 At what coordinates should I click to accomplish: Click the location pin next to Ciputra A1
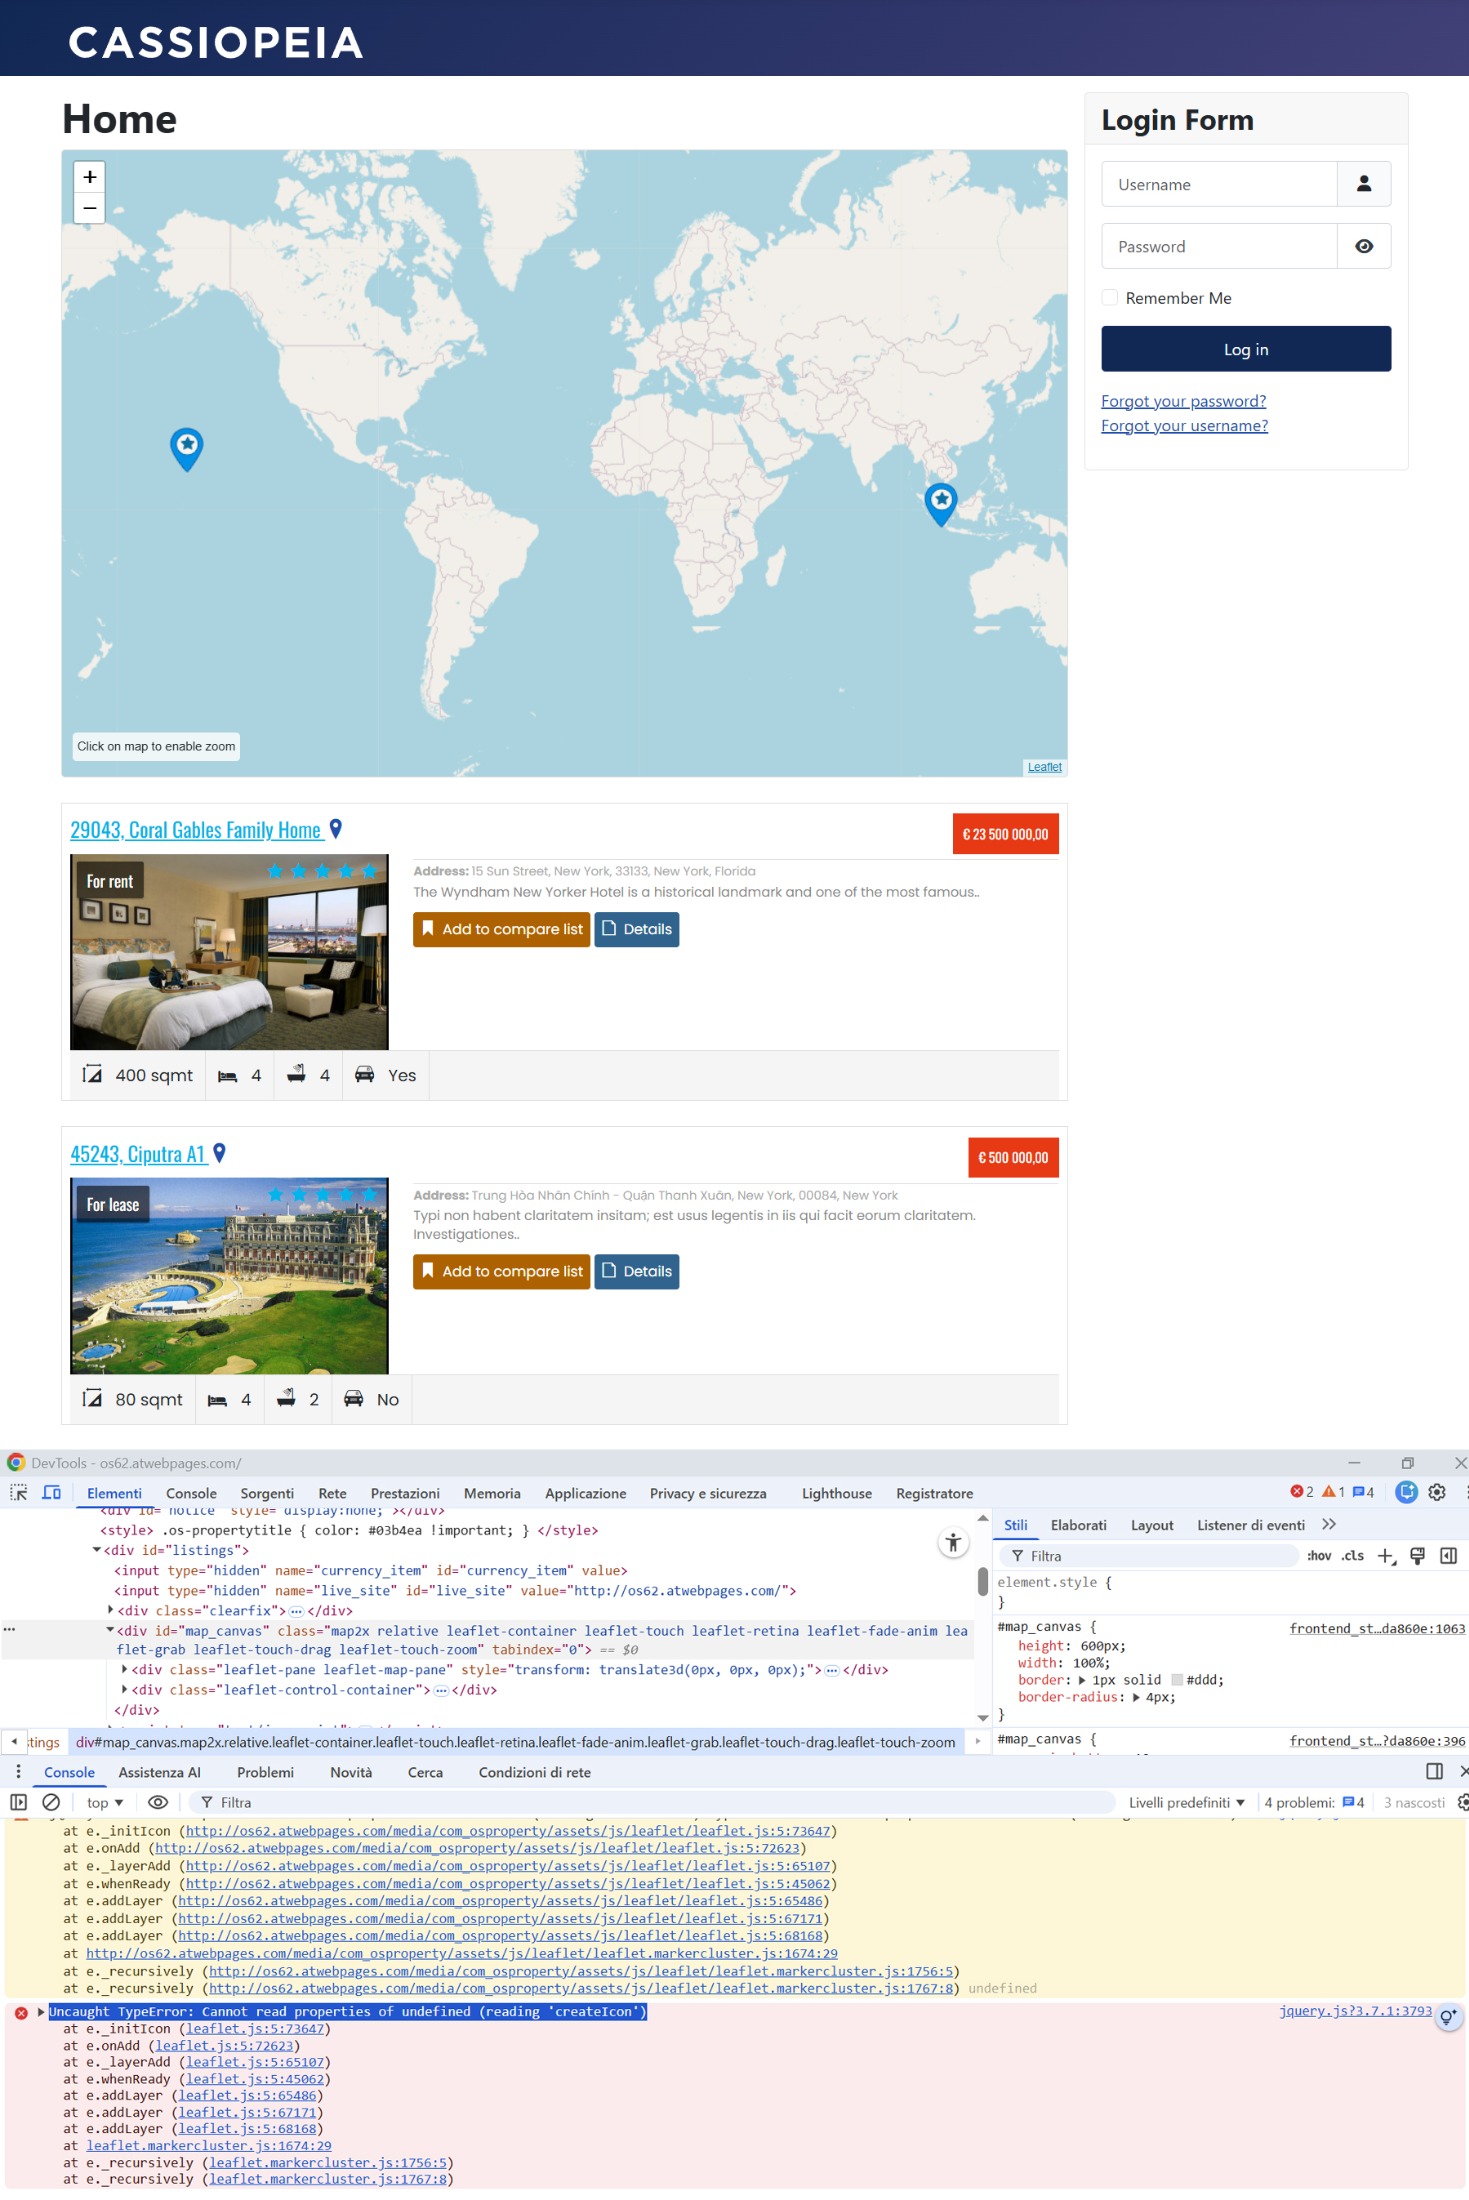pos(220,1153)
